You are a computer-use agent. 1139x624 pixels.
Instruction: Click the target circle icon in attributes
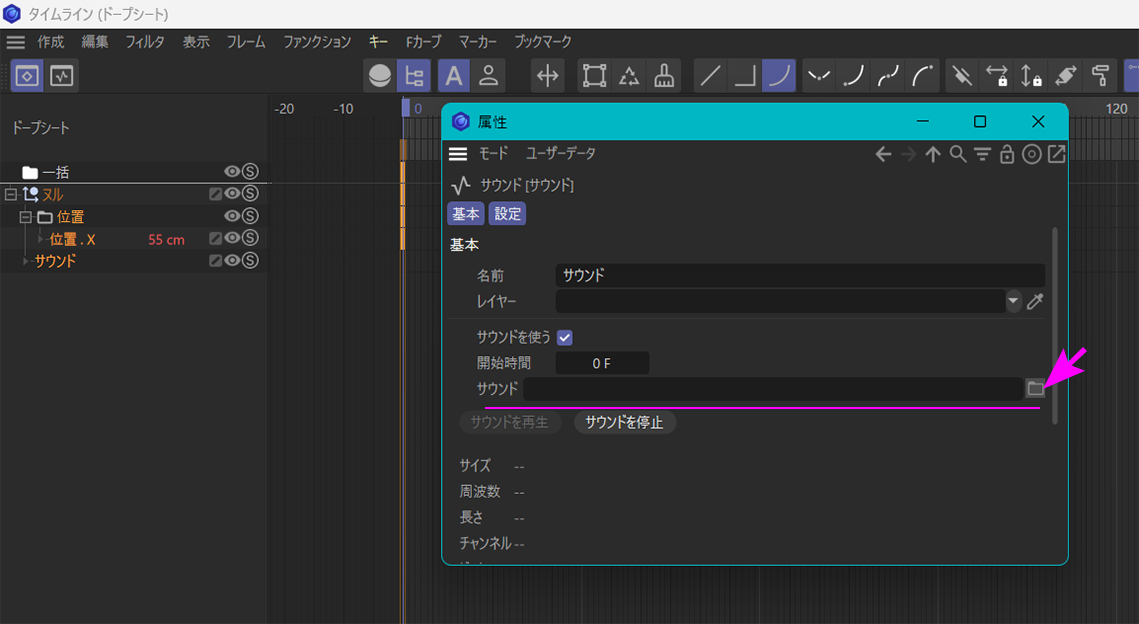click(1031, 154)
